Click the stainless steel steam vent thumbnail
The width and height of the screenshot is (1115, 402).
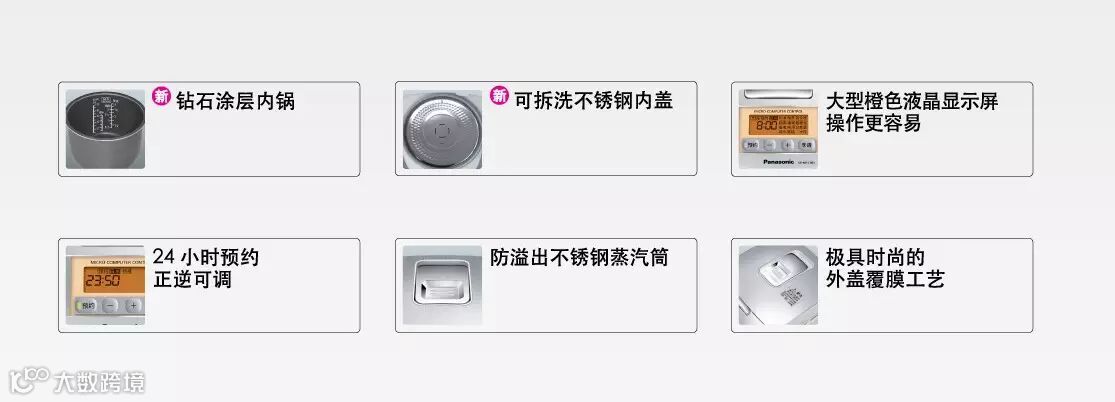442,285
